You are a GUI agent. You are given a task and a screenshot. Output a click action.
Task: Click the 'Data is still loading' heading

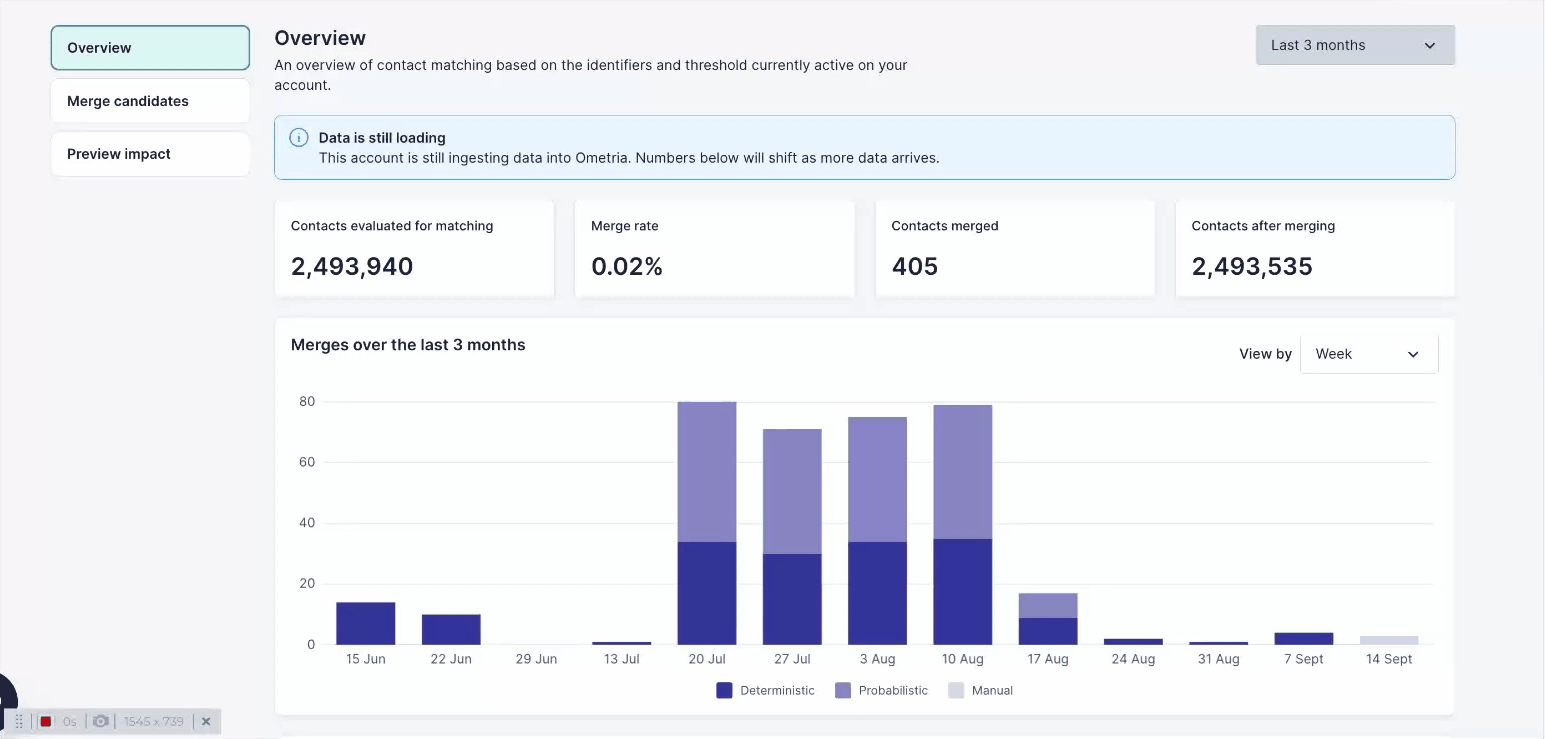382,138
